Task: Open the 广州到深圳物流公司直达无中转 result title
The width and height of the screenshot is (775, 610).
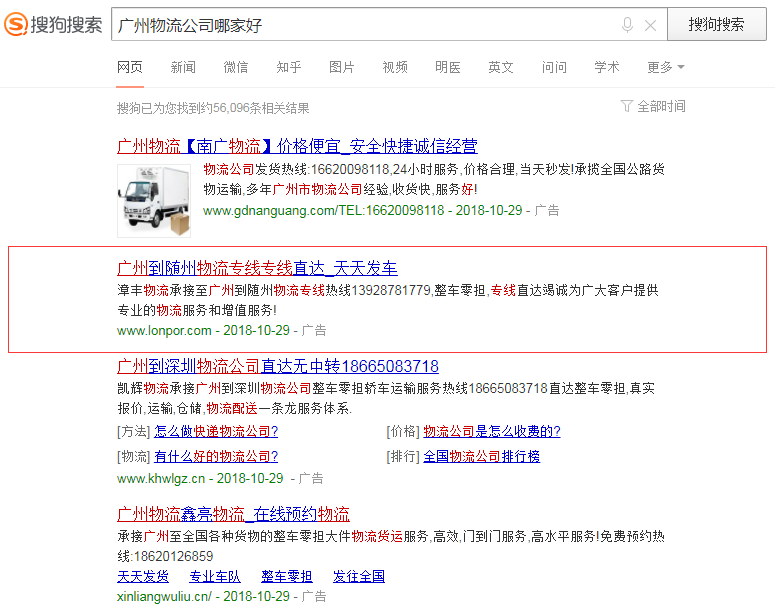Action: tap(278, 366)
